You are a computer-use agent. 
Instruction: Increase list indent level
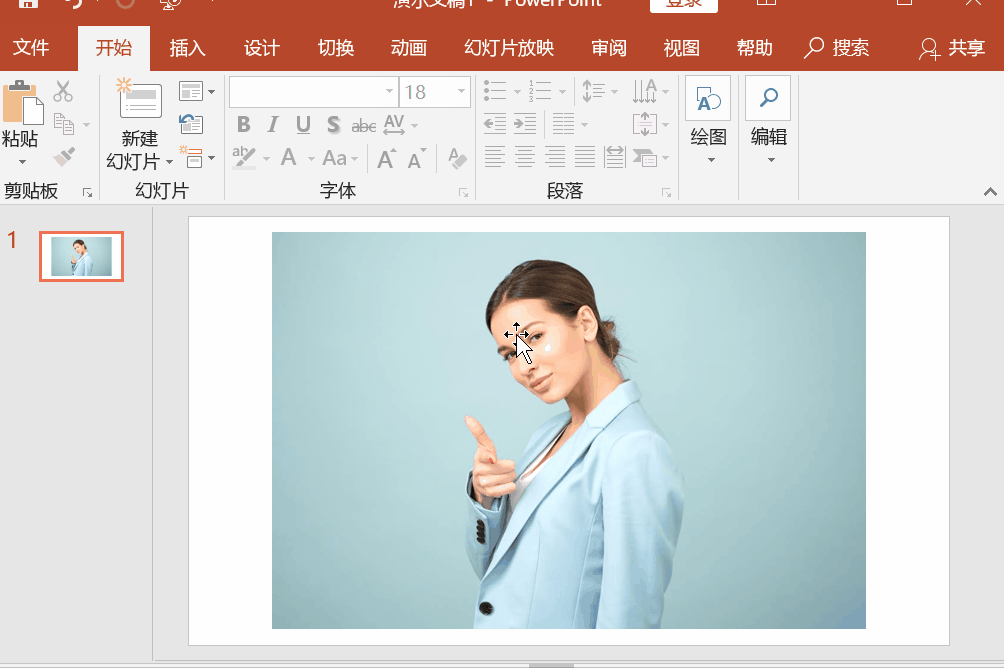coord(525,124)
